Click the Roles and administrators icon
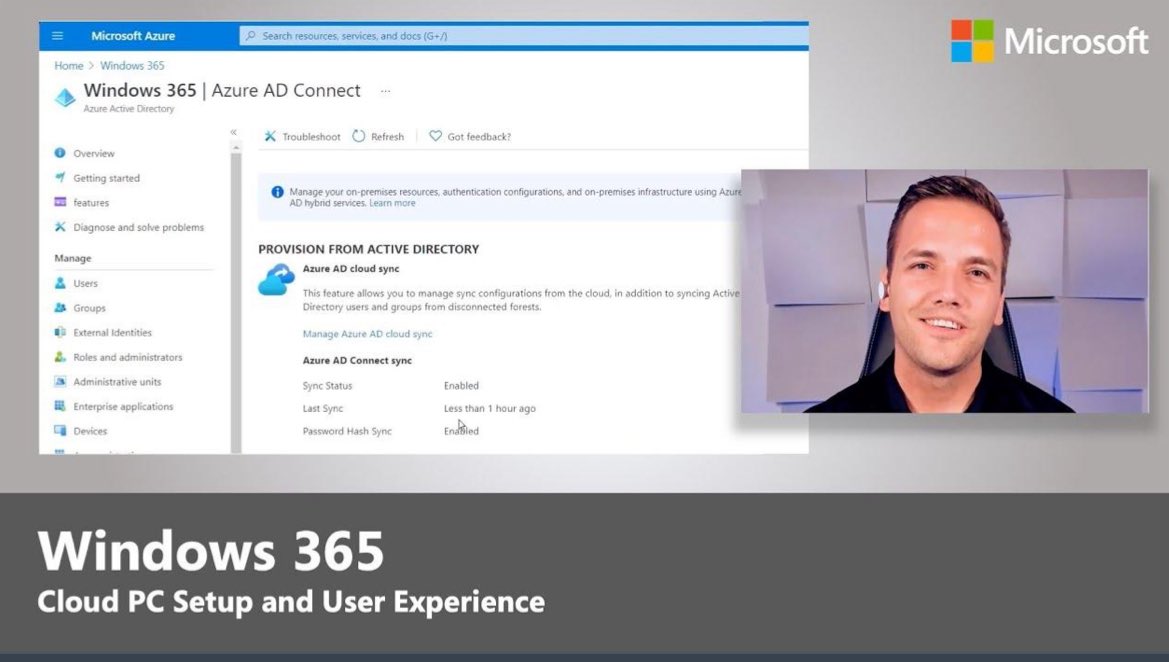Screen dimensions: 1169x662 (60, 356)
